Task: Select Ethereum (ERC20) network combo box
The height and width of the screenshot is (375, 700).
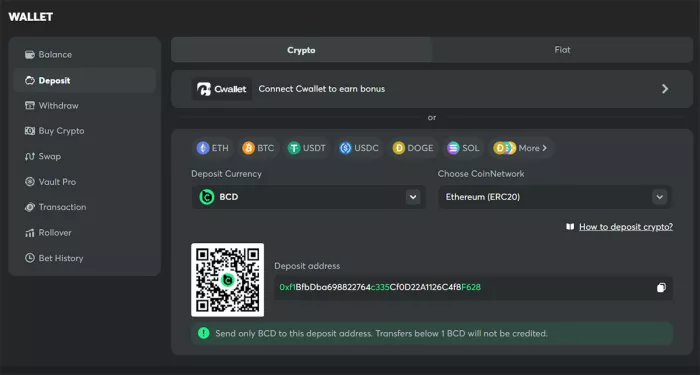Action: (x=555, y=197)
